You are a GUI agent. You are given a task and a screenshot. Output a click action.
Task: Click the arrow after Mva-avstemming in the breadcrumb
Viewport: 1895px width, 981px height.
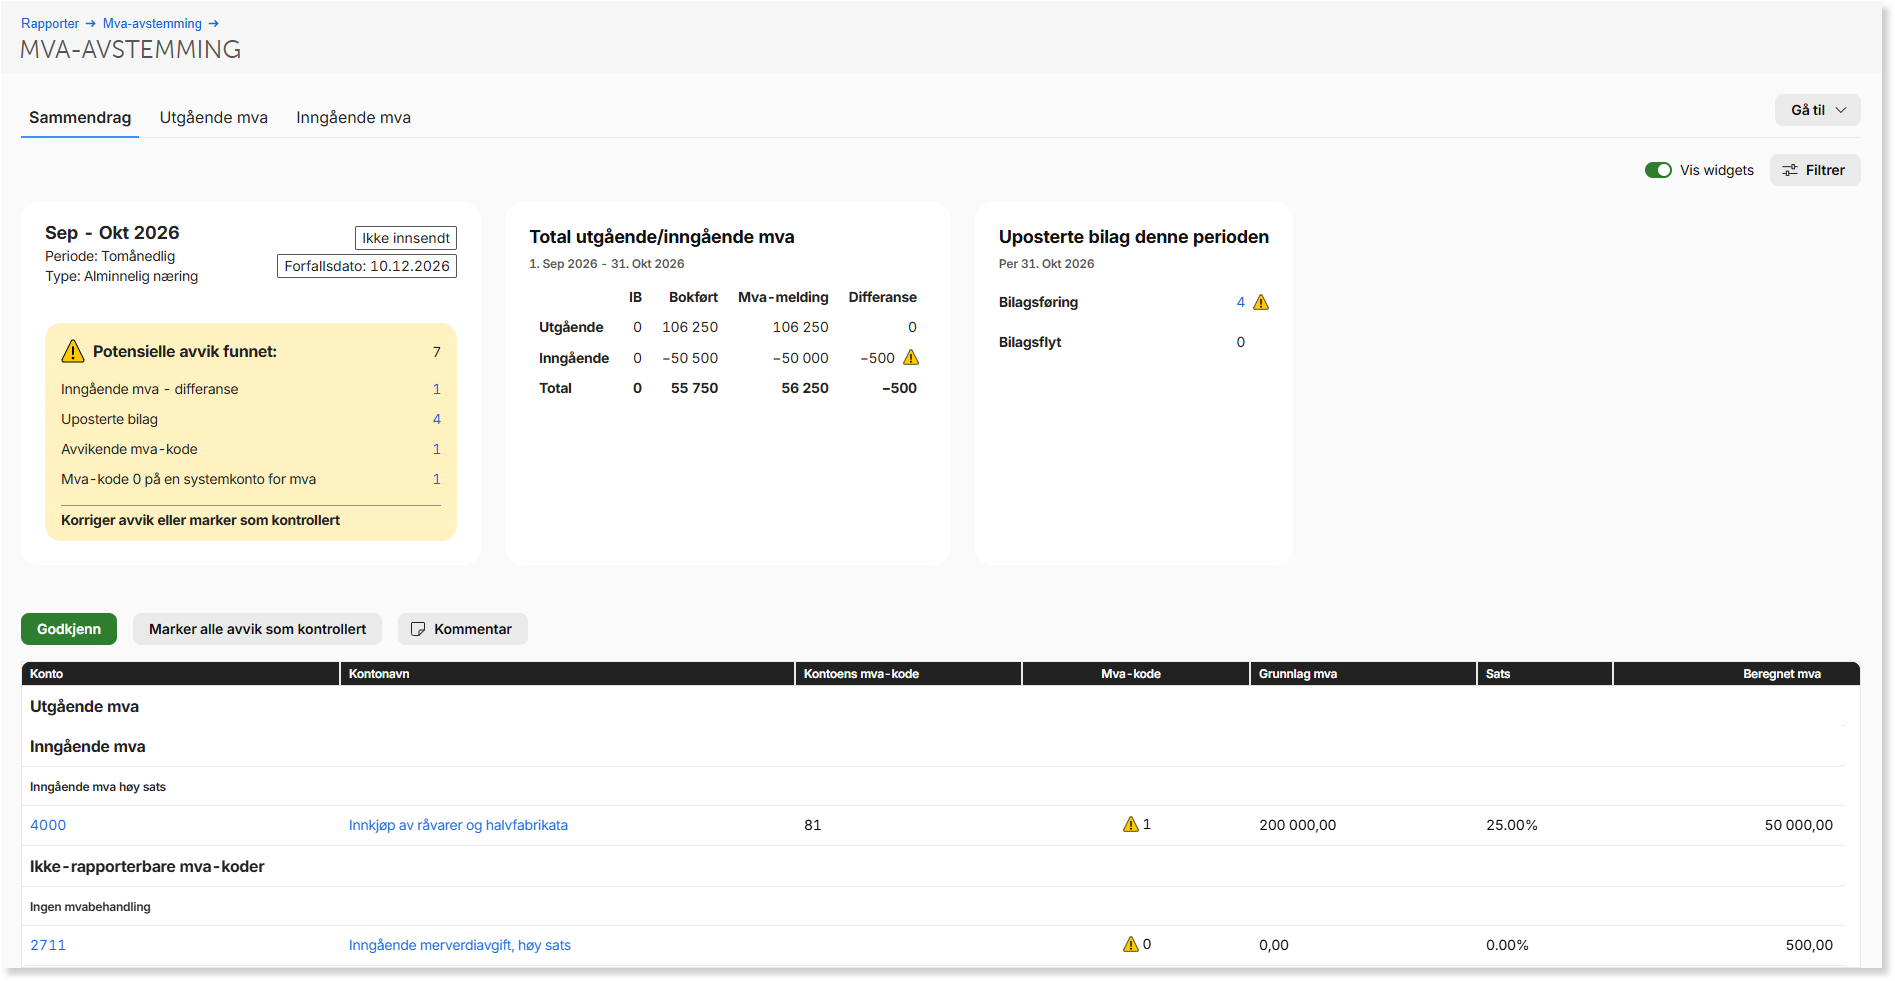(x=213, y=23)
